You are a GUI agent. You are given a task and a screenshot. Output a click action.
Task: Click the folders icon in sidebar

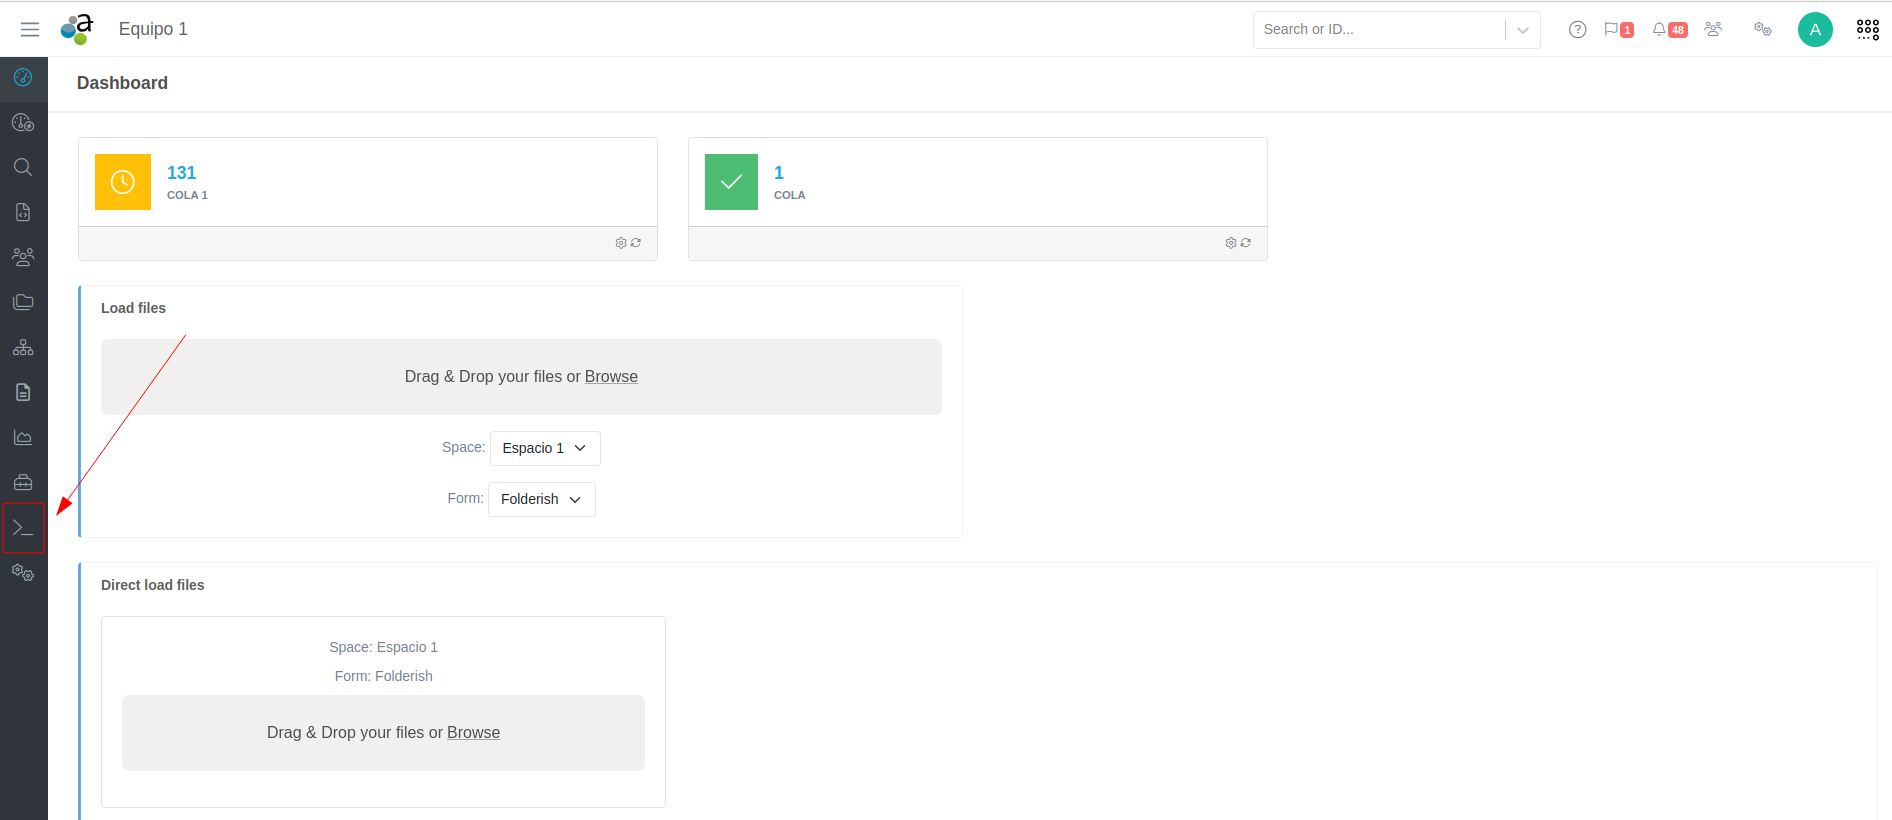23,302
